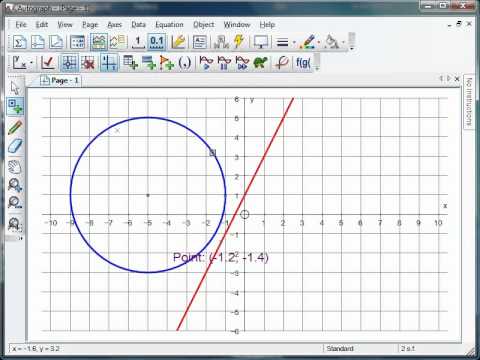Click the screen monitor toolbar icon
The width and height of the screenshot is (480, 360).
coord(261,42)
